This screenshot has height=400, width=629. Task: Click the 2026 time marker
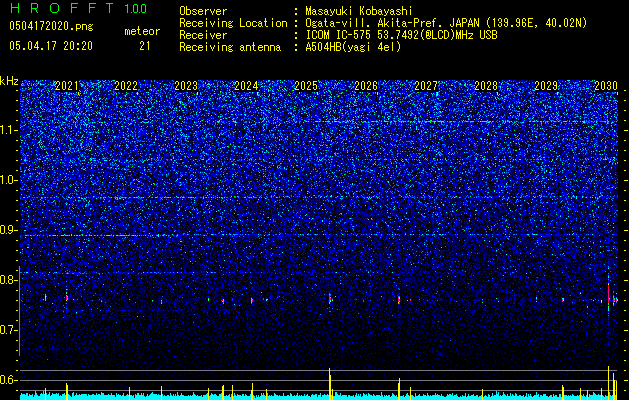[366, 86]
